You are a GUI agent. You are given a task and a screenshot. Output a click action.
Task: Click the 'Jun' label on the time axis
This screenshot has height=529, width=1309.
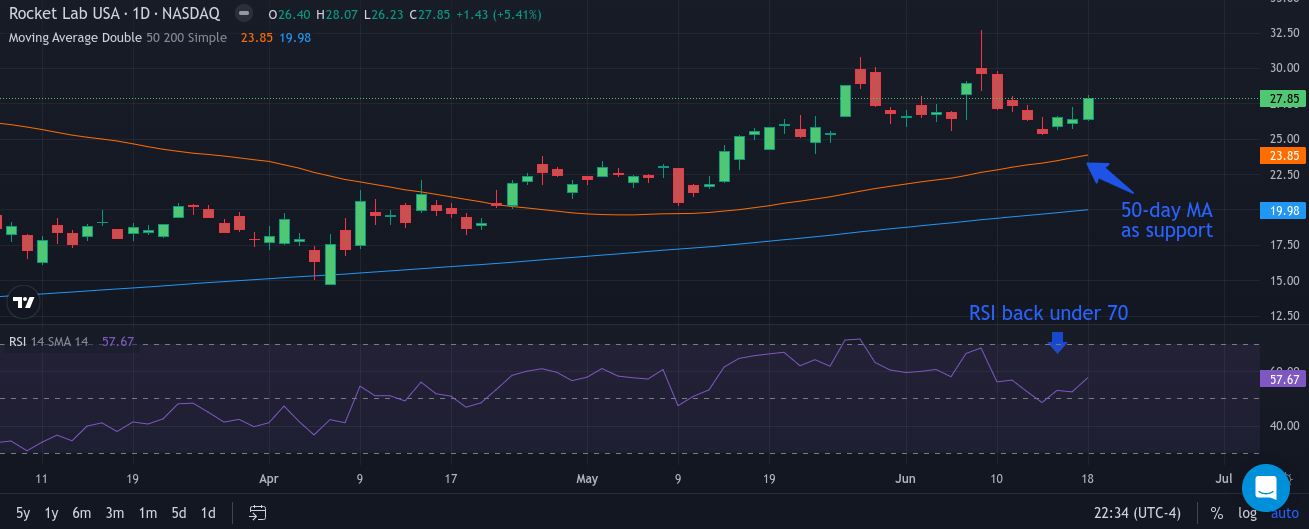pyautogui.click(x=905, y=479)
